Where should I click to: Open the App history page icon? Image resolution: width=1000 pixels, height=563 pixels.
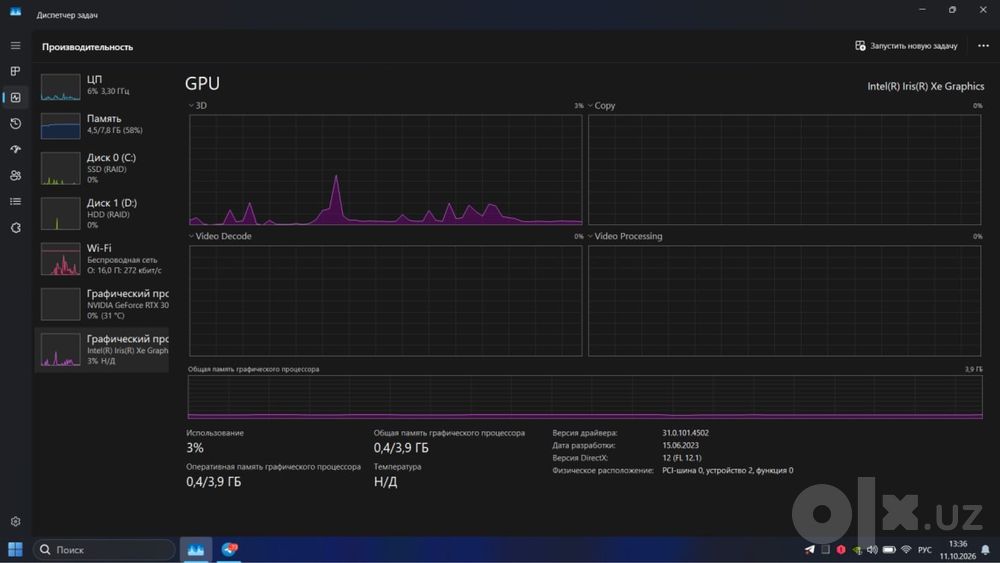(15, 124)
